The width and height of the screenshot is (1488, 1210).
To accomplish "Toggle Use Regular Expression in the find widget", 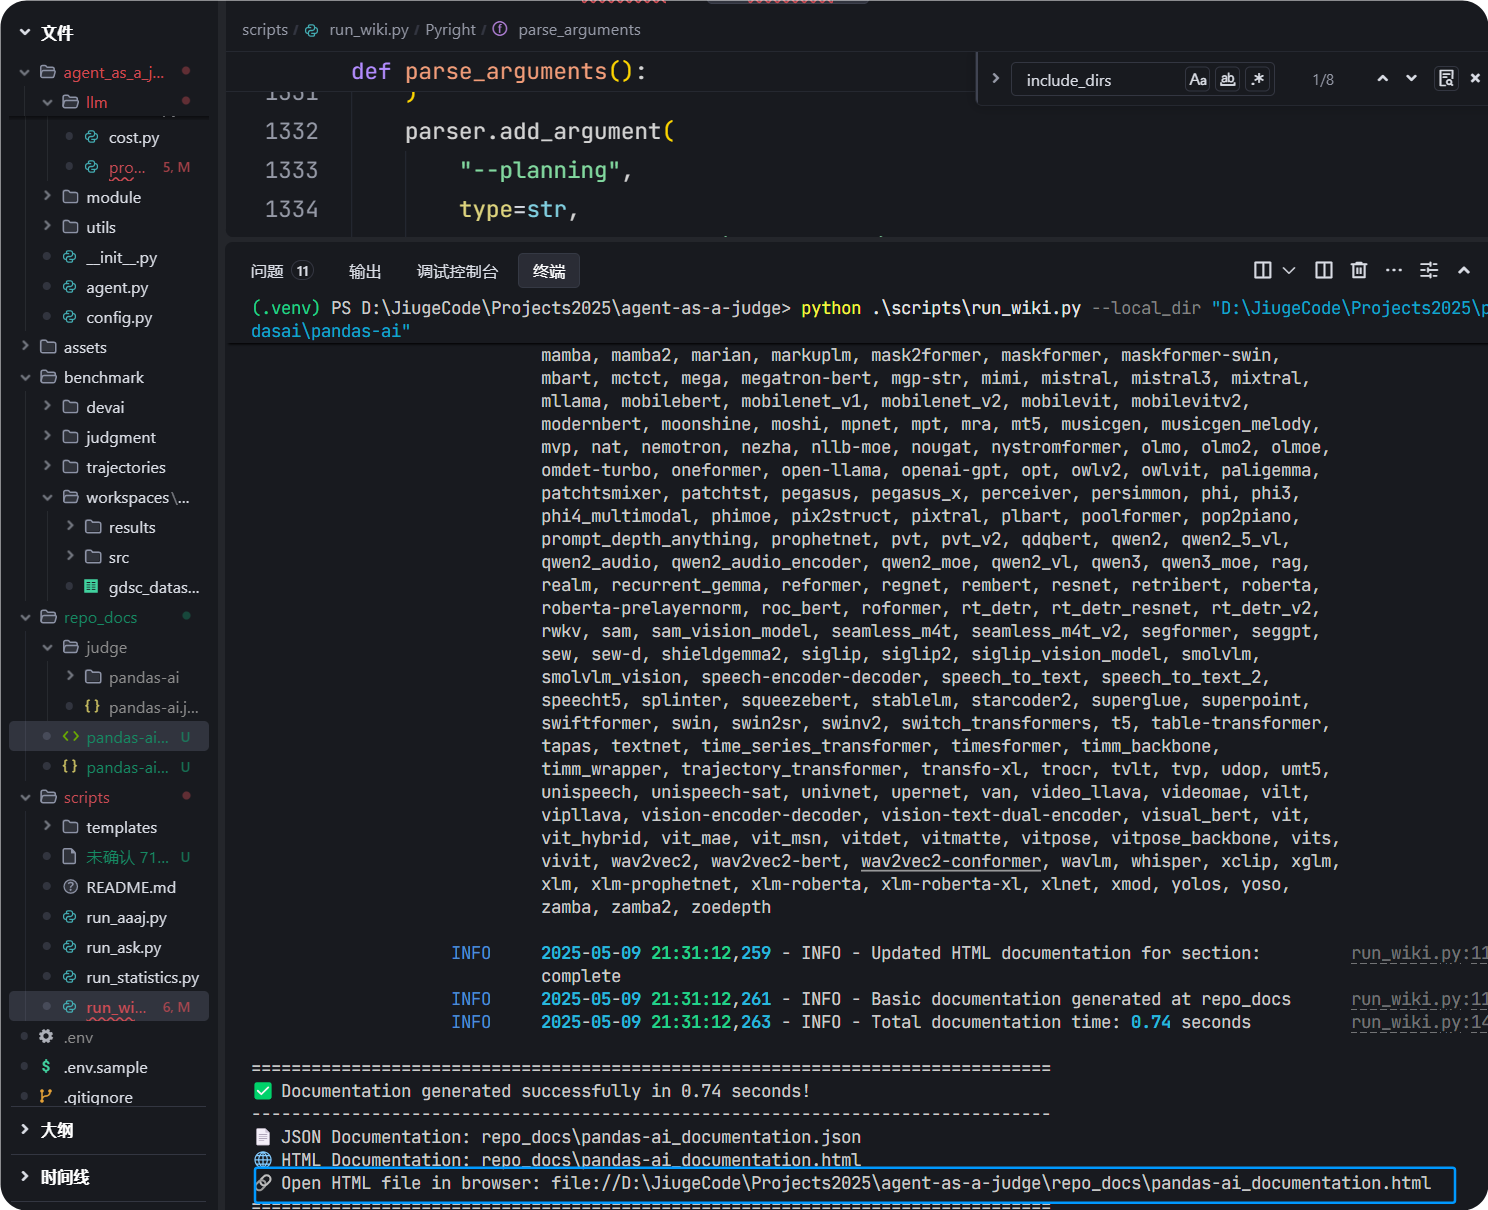I will point(1258,79).
